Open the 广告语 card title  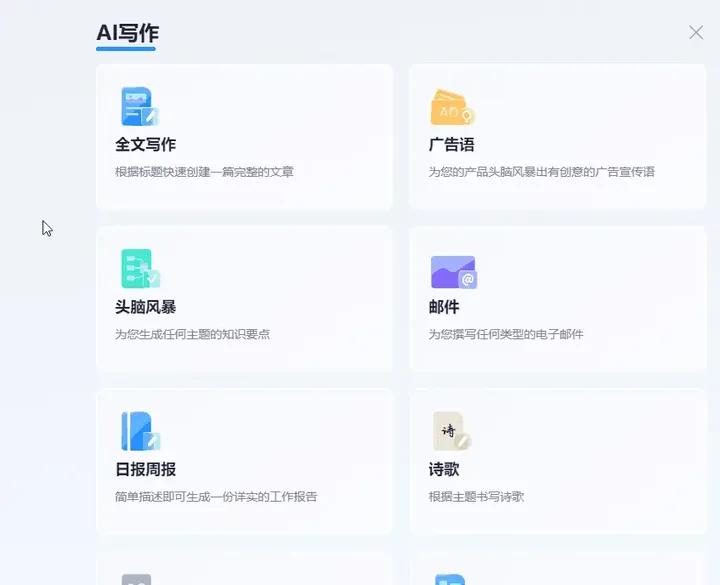tap(451, 145)
